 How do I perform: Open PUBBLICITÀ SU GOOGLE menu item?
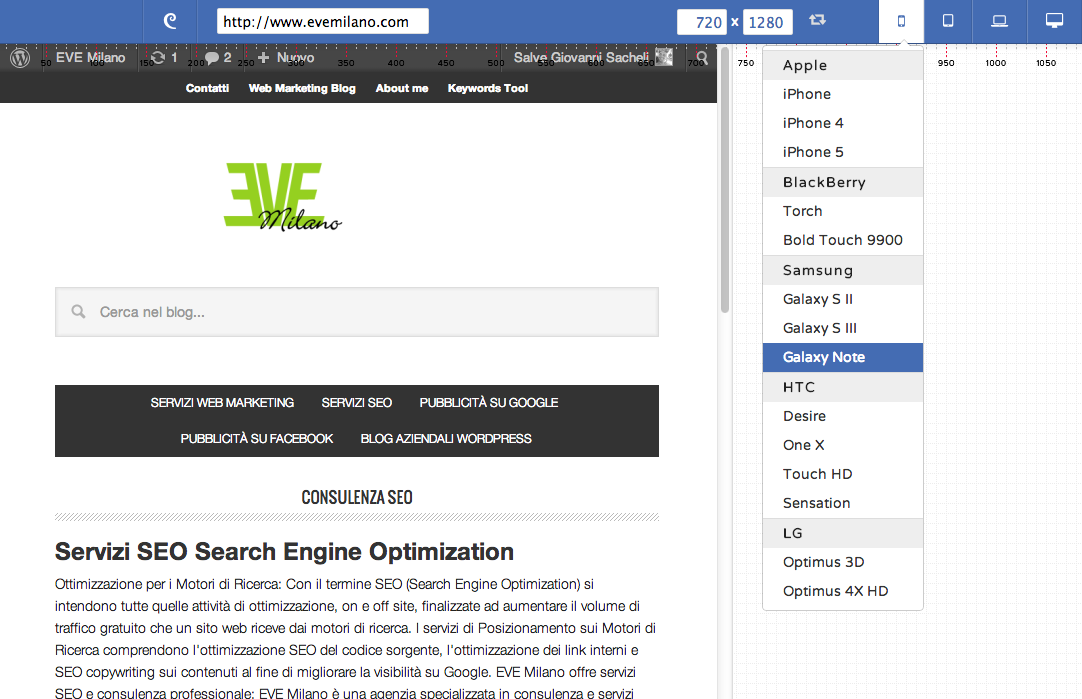tap(489, 403)
